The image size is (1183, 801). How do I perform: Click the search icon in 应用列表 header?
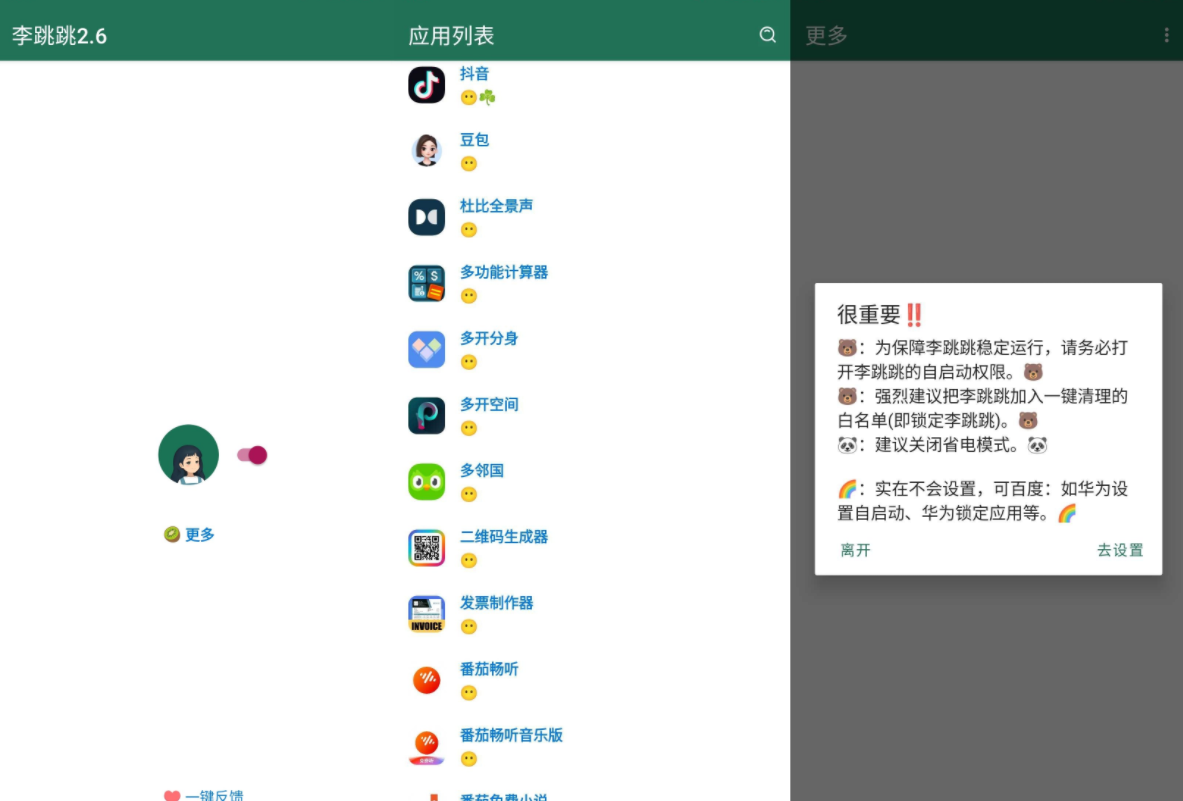coord(767,35)
